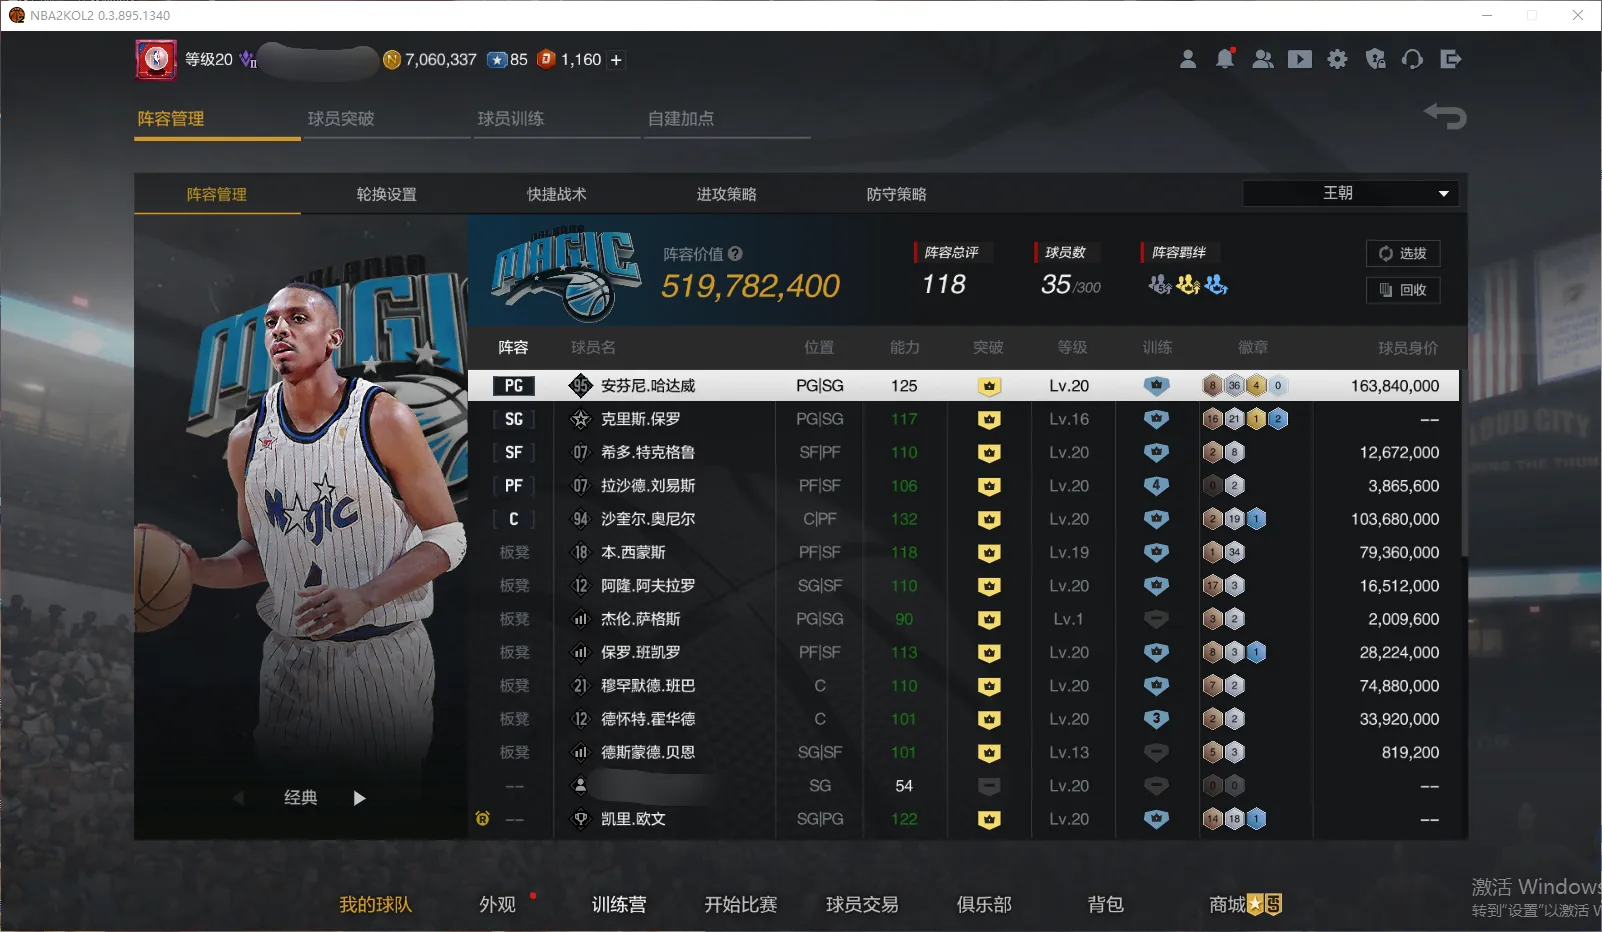Viewport: 1602px width, 932px height.
Task: Click the gold coin currency icon
Action: (x=392, y=60)
